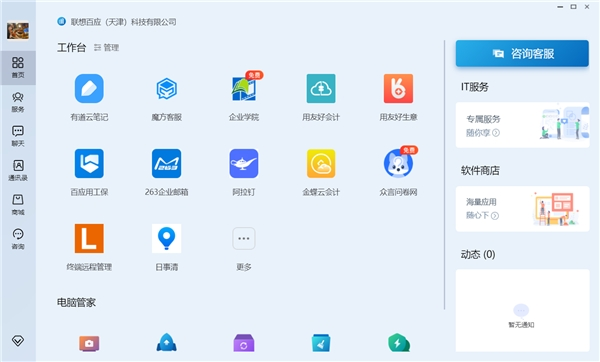Switch to the 聊天 sidebar tab
This screenshot has width=600, height=362.
[18, 136]
